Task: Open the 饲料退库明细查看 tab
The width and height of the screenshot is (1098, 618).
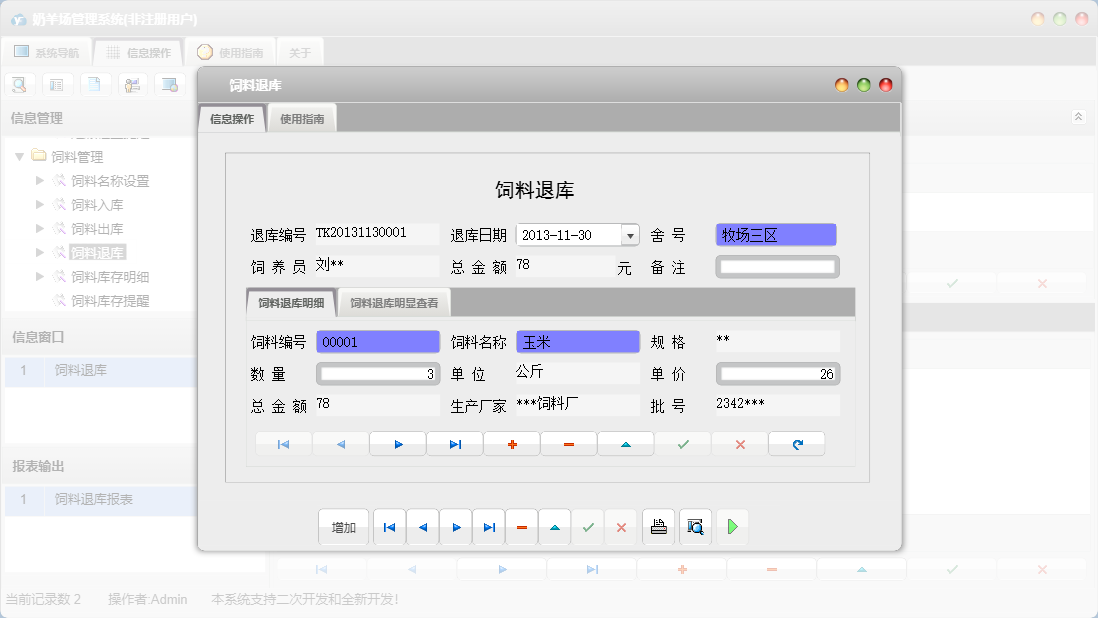Action: (393, 302)
